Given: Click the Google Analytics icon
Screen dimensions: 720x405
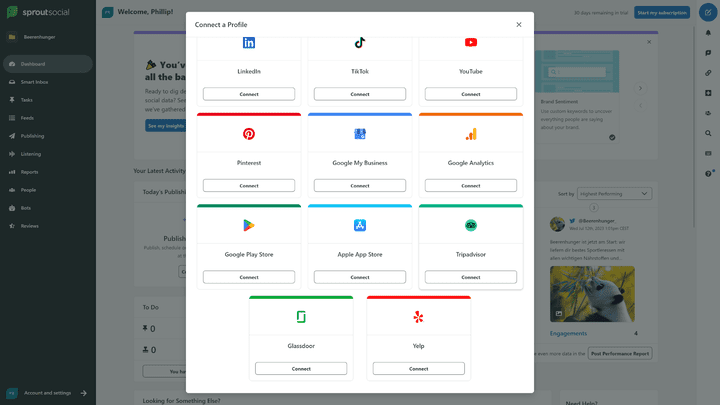Looking at the screenshot, I should click(471, 134).
